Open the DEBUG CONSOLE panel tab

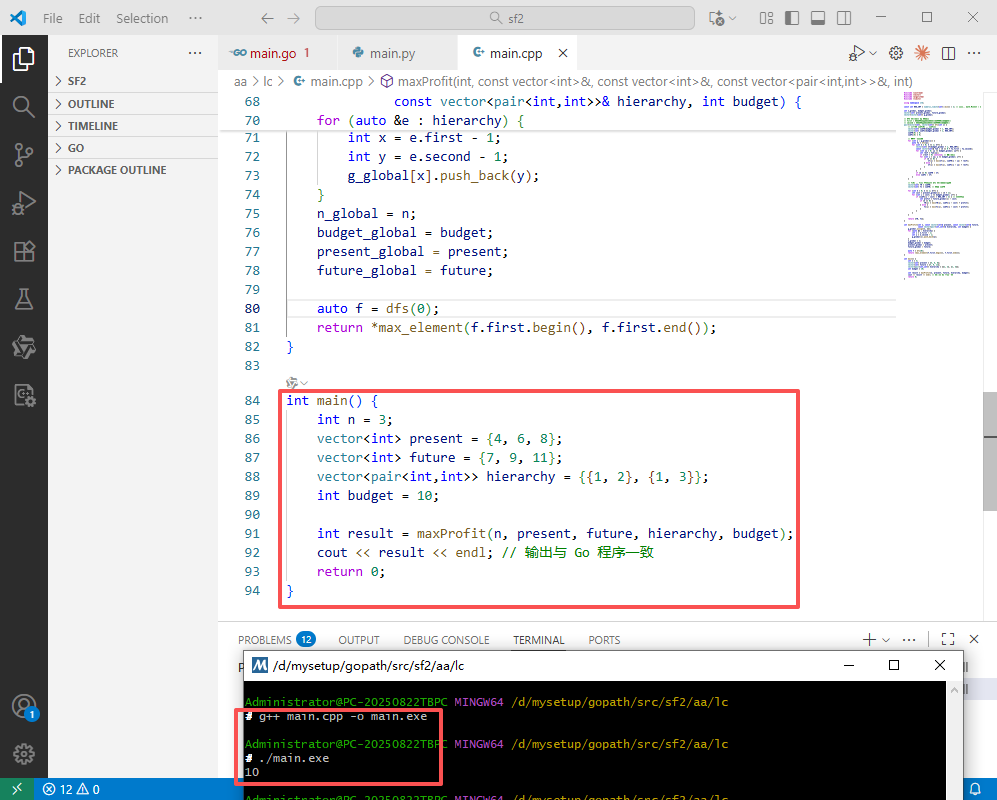[446, 640]
